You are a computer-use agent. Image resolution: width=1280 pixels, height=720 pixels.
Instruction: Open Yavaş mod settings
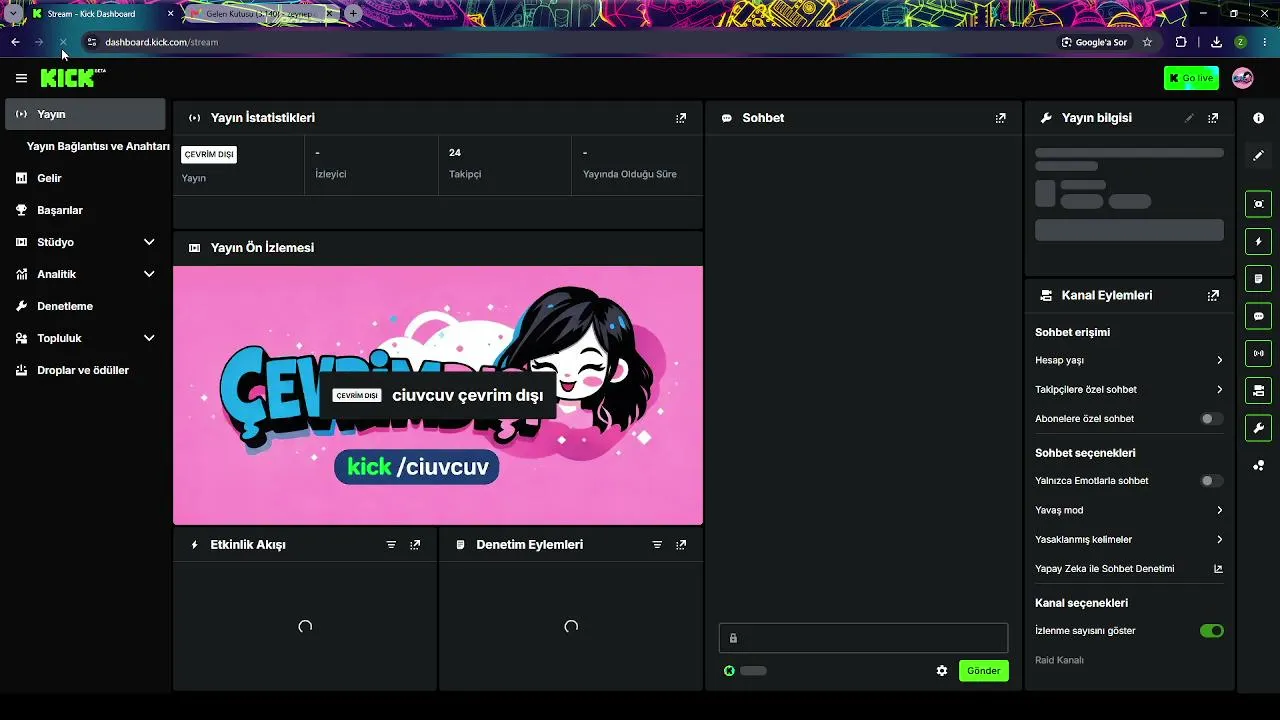pyautogui.click(x=1129, y=510)
